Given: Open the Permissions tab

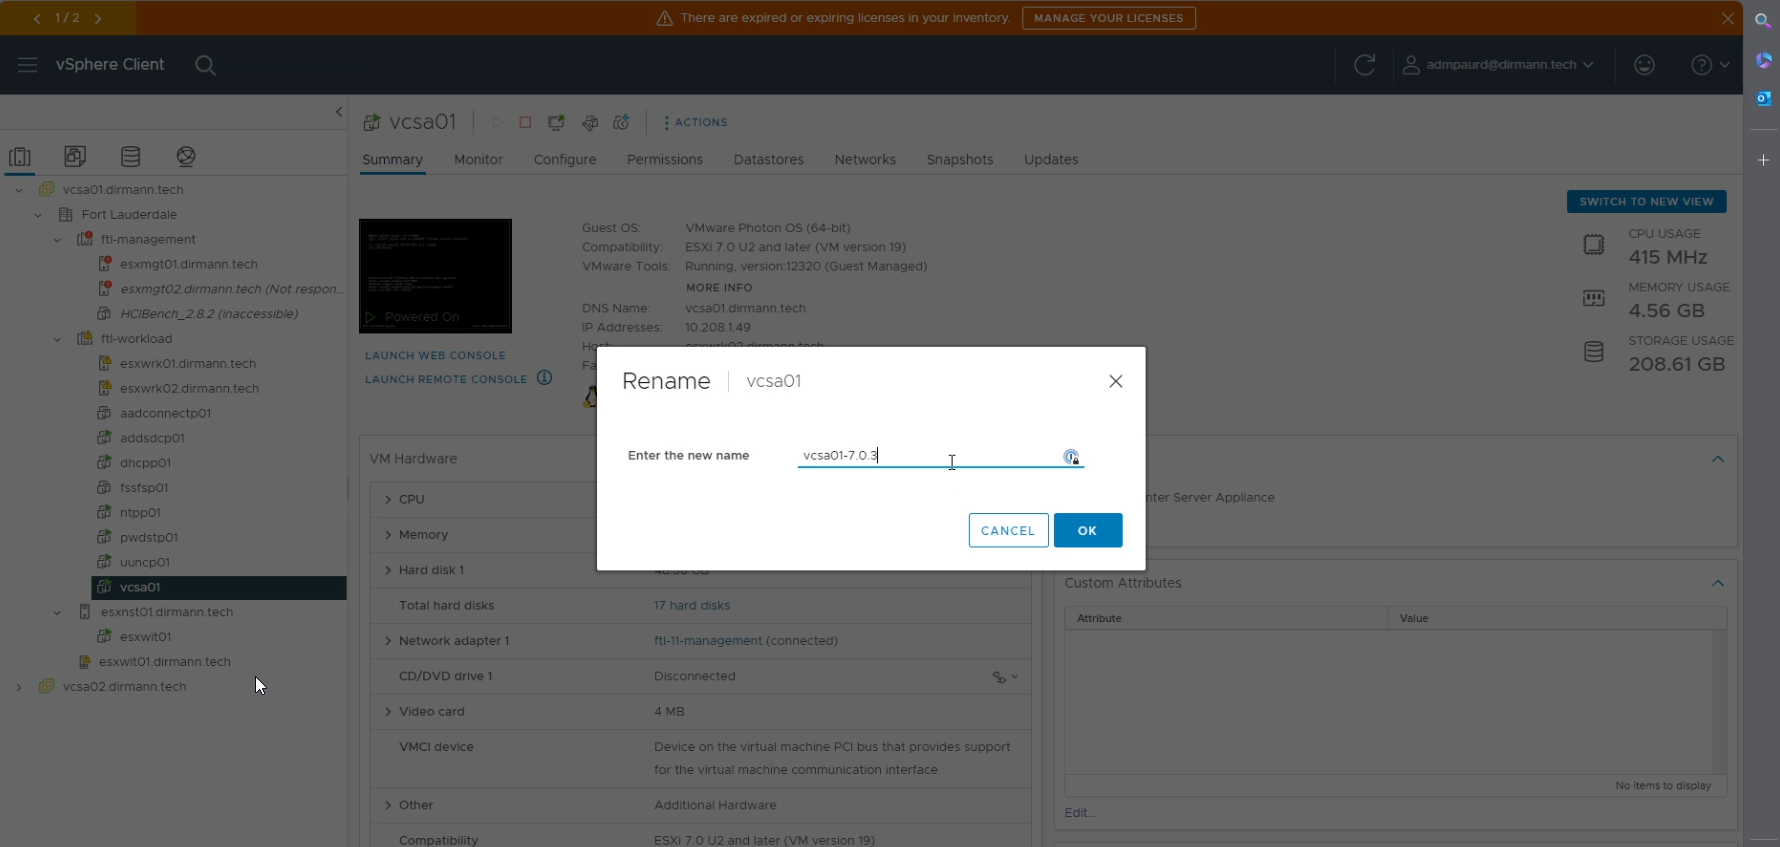Looking at the screenshot, I should [x=665, y=160].
